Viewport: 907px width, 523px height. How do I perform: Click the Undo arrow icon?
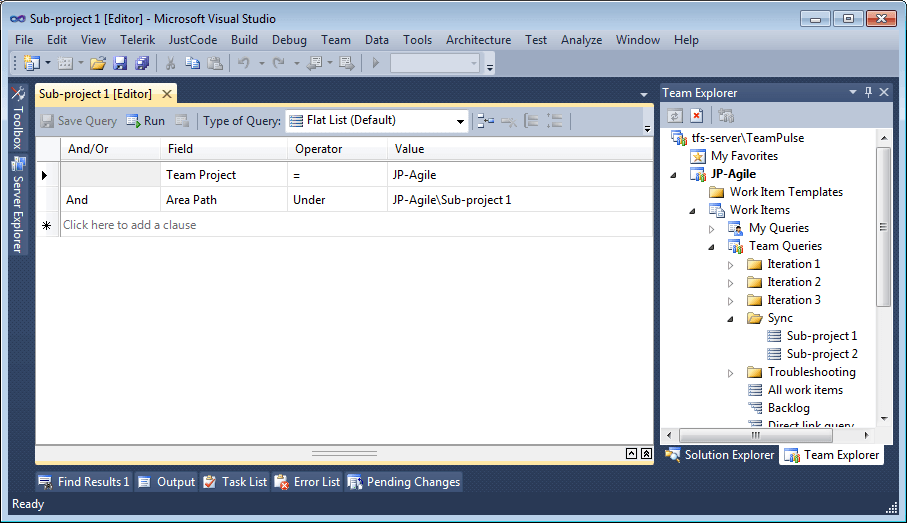pos(244,62)
